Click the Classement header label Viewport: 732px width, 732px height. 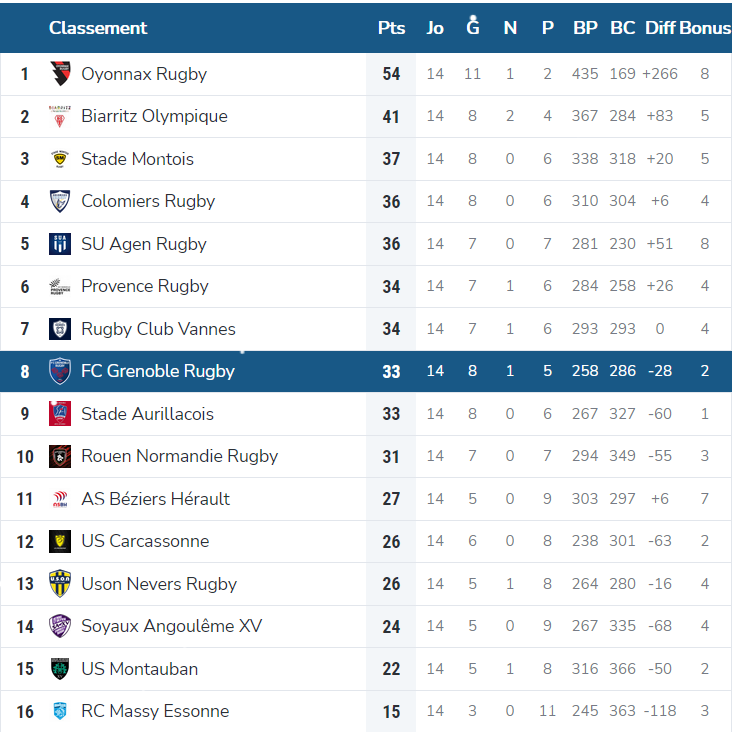pos(98,28)
